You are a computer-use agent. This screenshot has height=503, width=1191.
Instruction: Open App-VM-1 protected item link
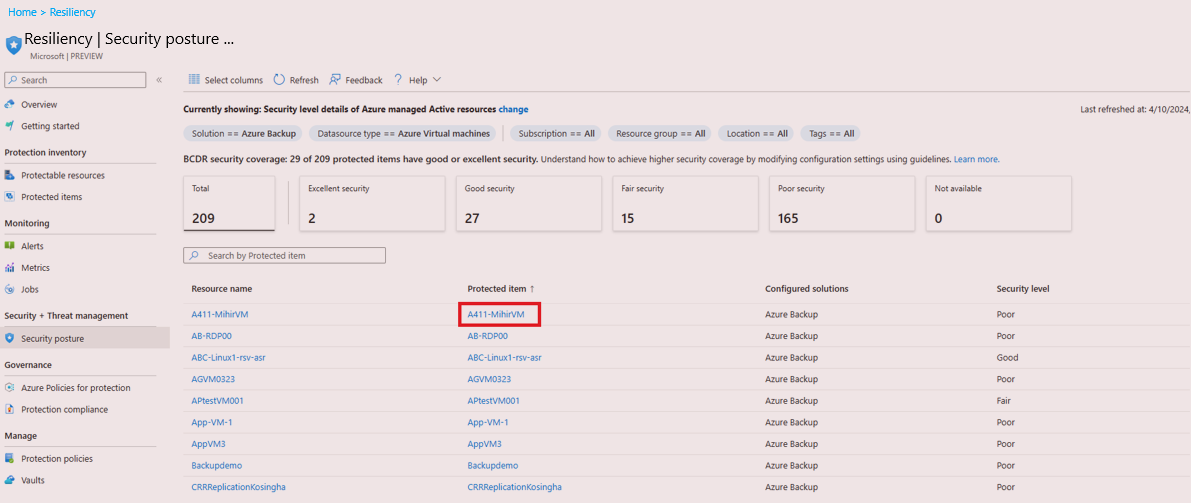[488, 422]
